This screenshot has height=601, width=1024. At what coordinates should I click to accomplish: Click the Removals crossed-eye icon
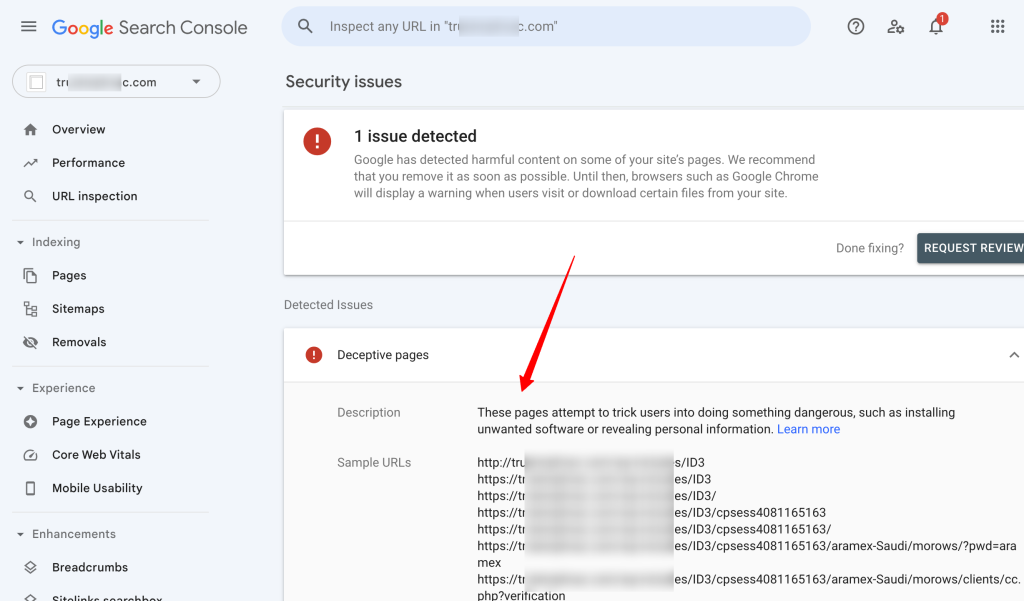30,342
